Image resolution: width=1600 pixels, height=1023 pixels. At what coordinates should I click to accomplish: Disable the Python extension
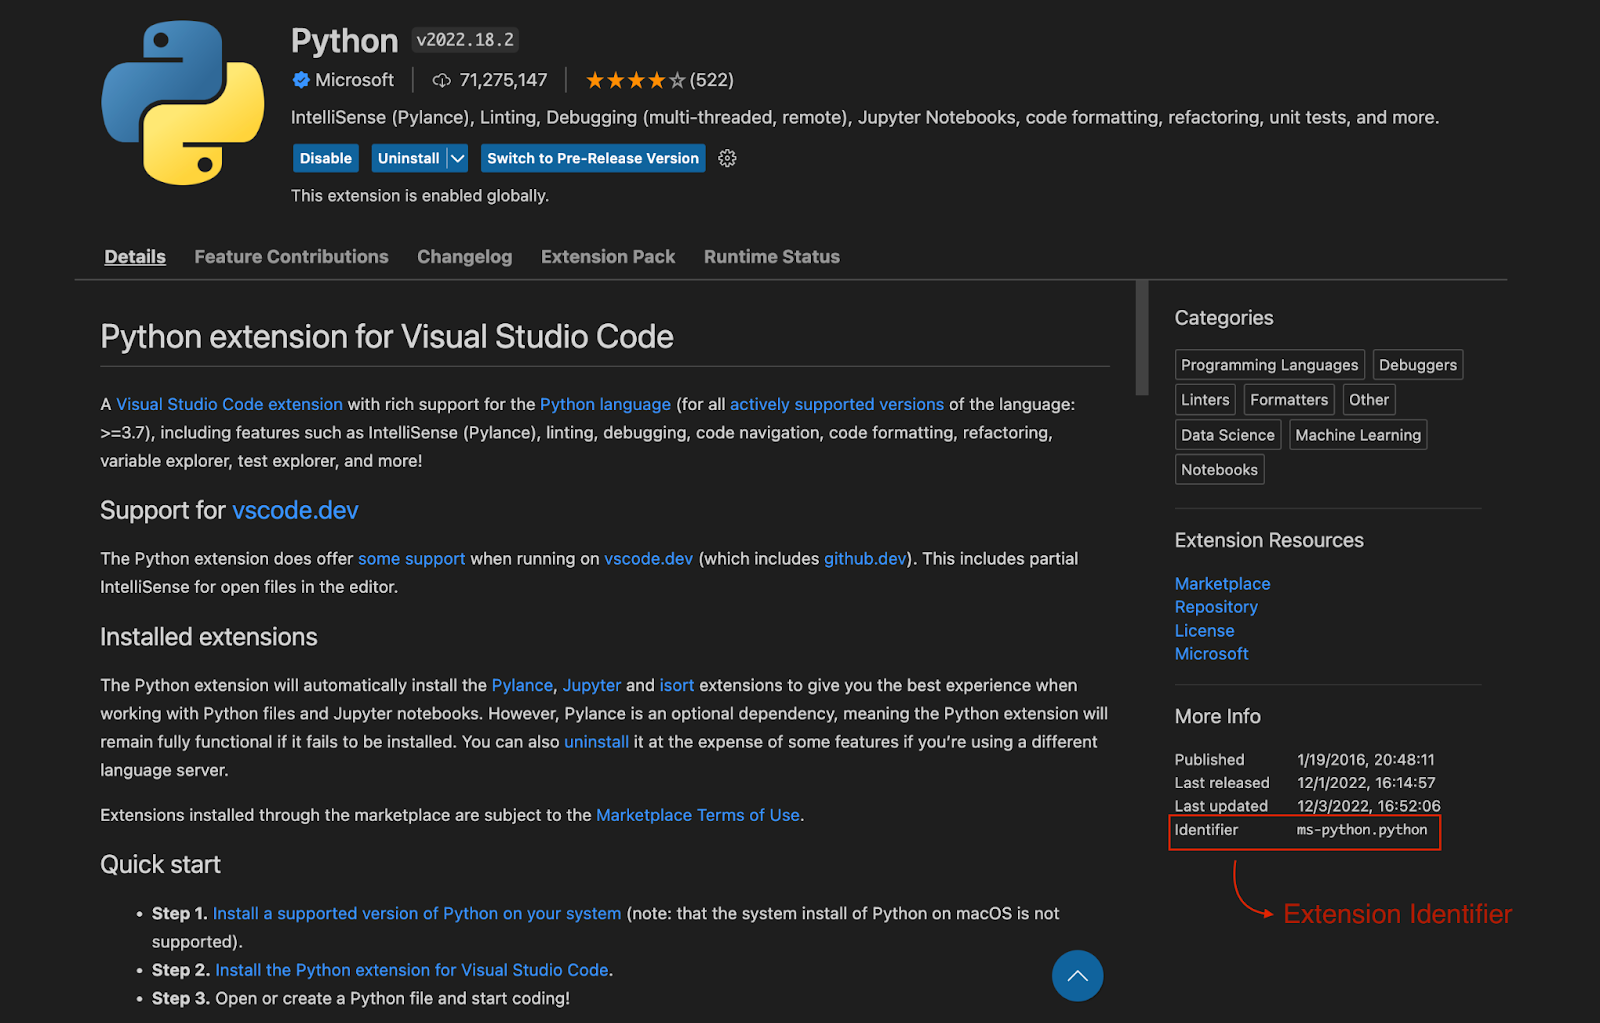(x=325, y=158)
